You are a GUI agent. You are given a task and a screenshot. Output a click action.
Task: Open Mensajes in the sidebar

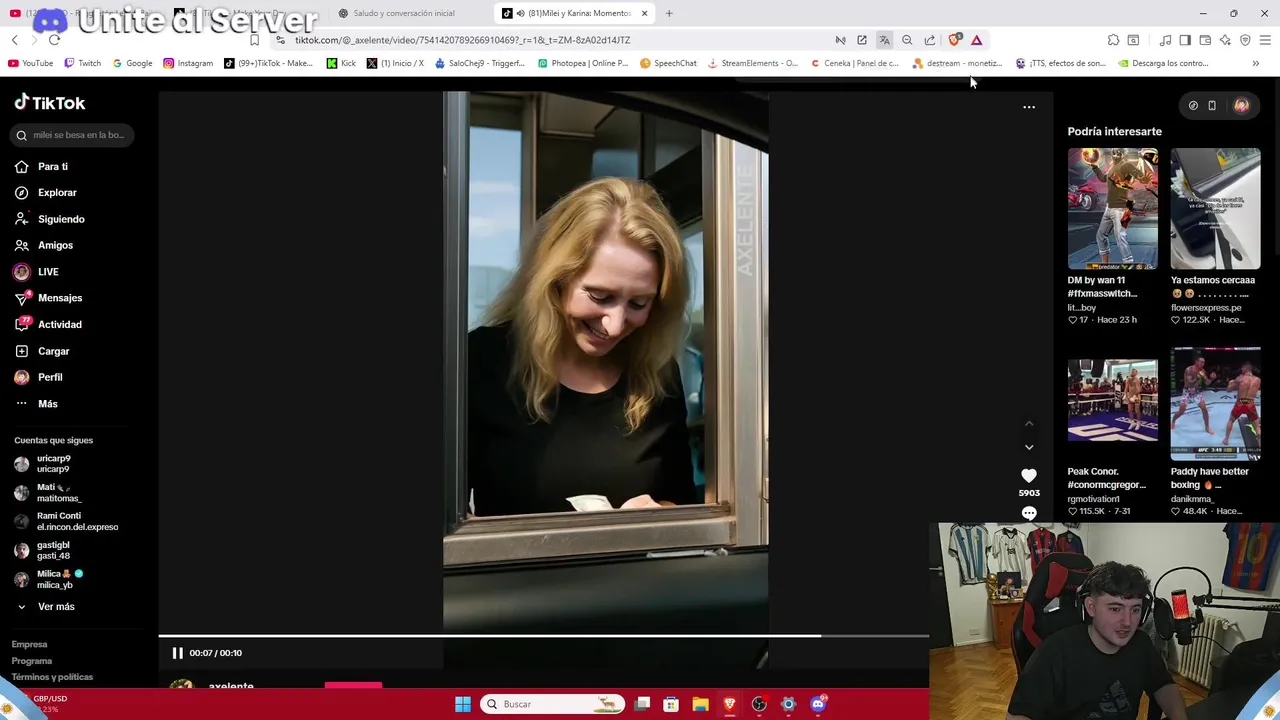click(x=49, y=298)
